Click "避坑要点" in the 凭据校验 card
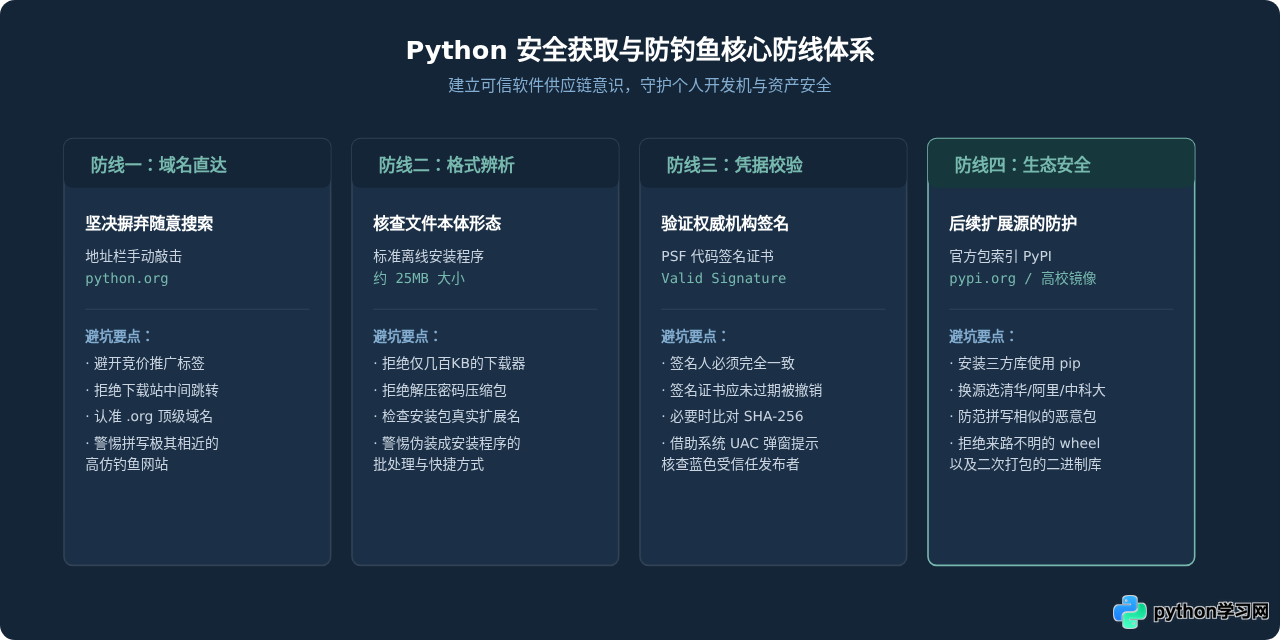This screenshot has height=640, width=1280. [x=695, y=336]
